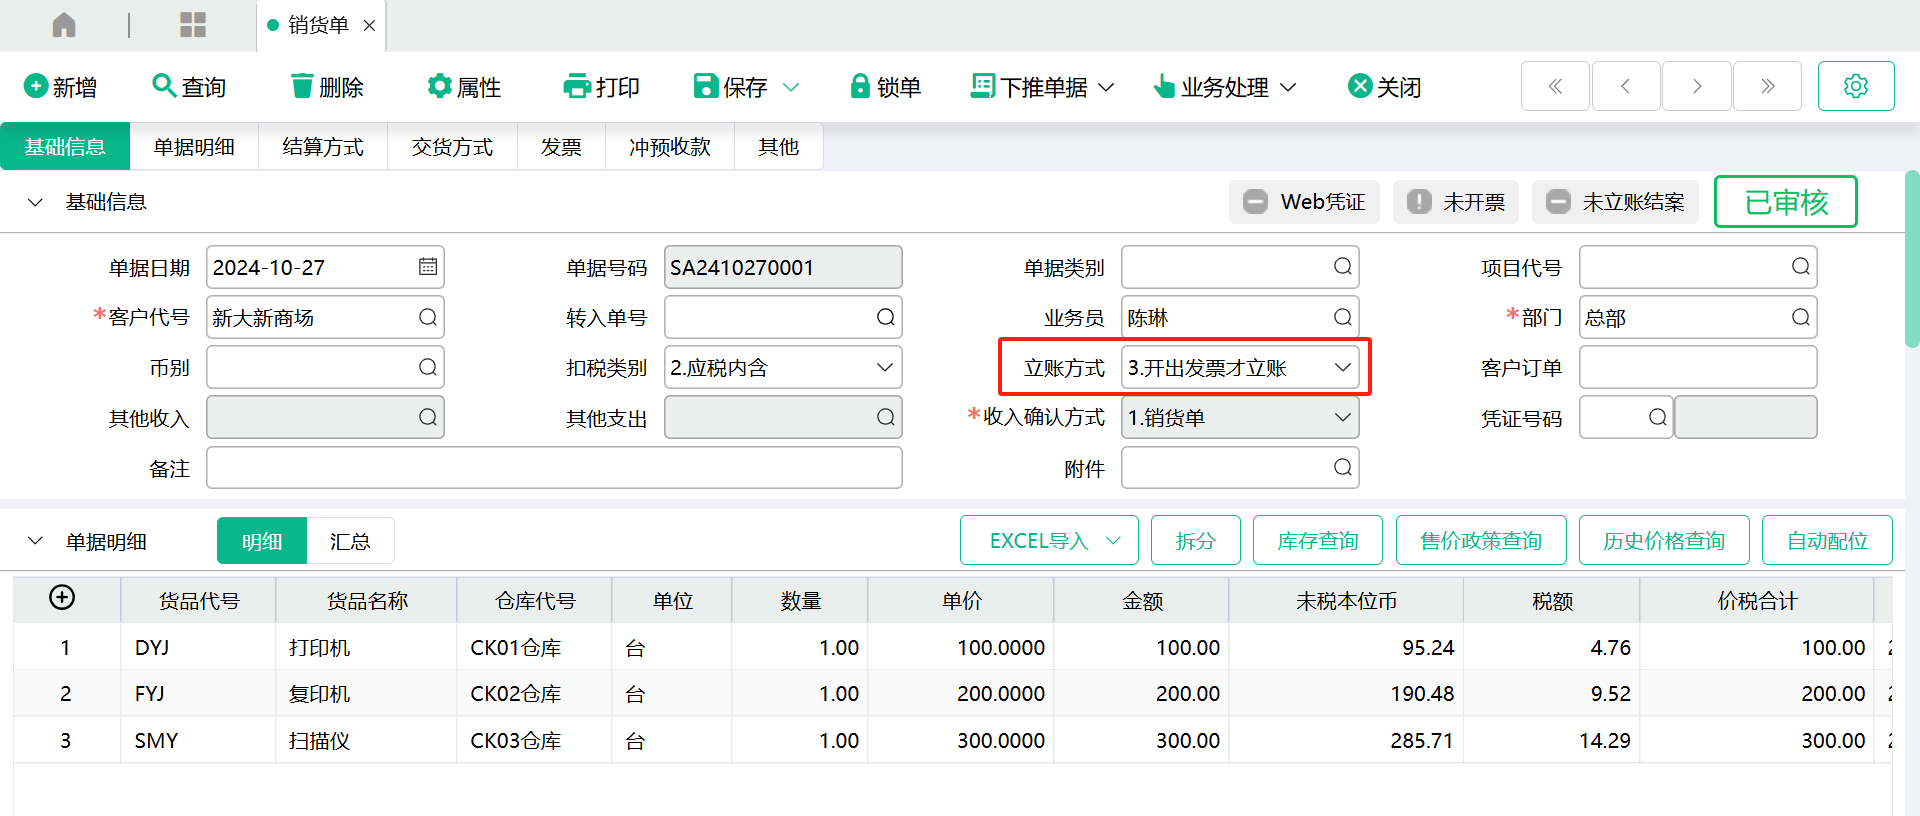Expand the 扣税类别 dropdown

884,368
